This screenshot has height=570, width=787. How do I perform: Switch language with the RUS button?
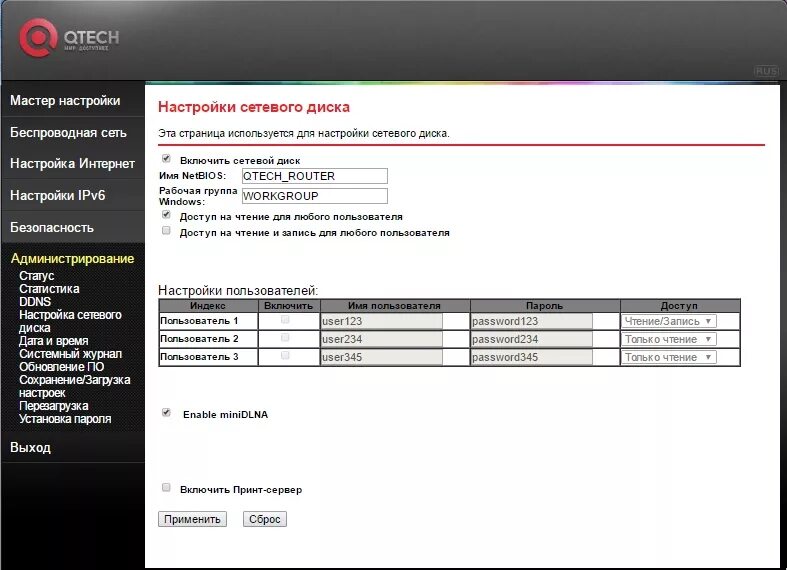pyautogui.click(x=766, y=72)
